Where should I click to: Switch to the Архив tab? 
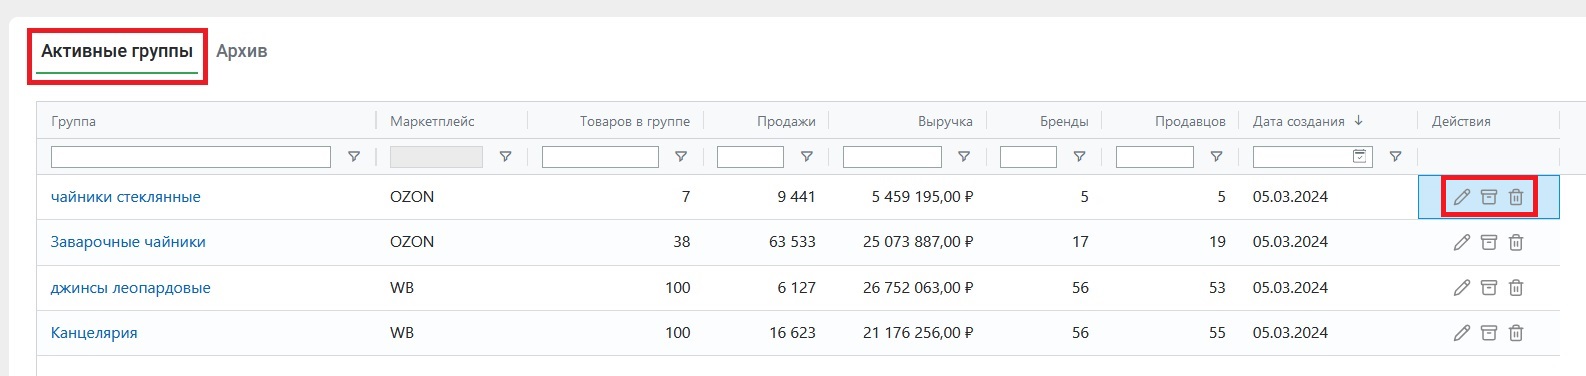[242, 51]
